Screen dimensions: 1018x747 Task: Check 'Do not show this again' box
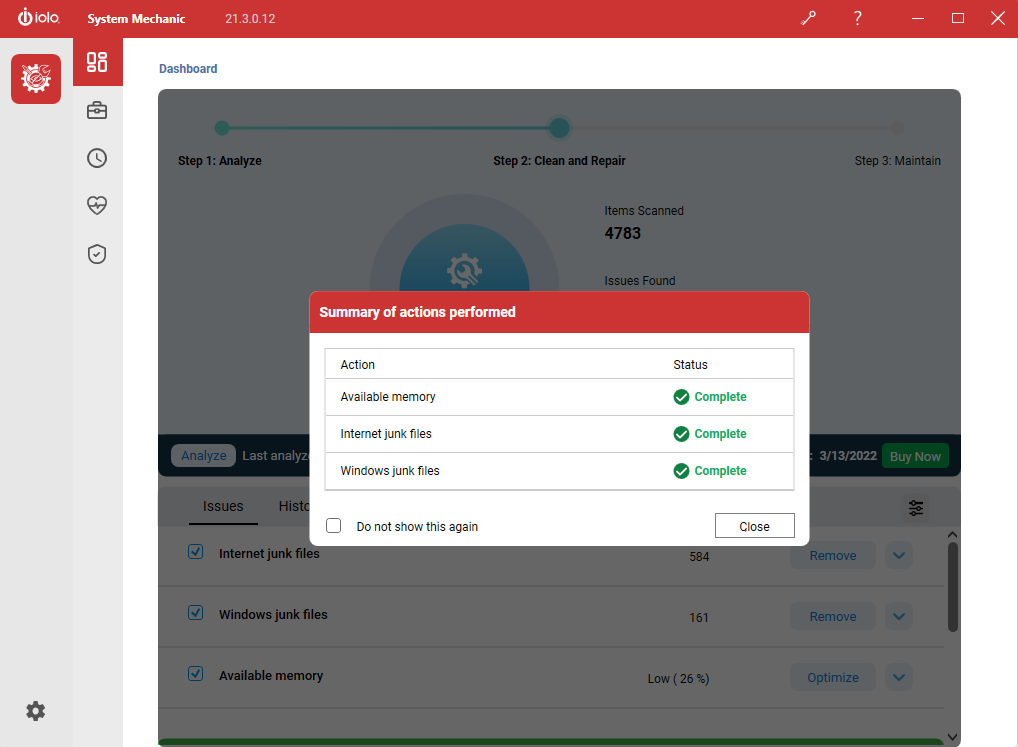tap(334, 526)
